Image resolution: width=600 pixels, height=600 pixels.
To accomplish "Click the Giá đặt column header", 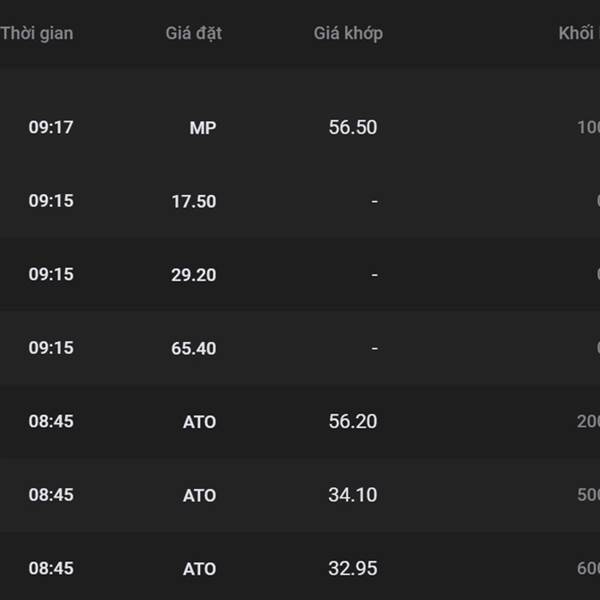I will click(x=193, y=33).
